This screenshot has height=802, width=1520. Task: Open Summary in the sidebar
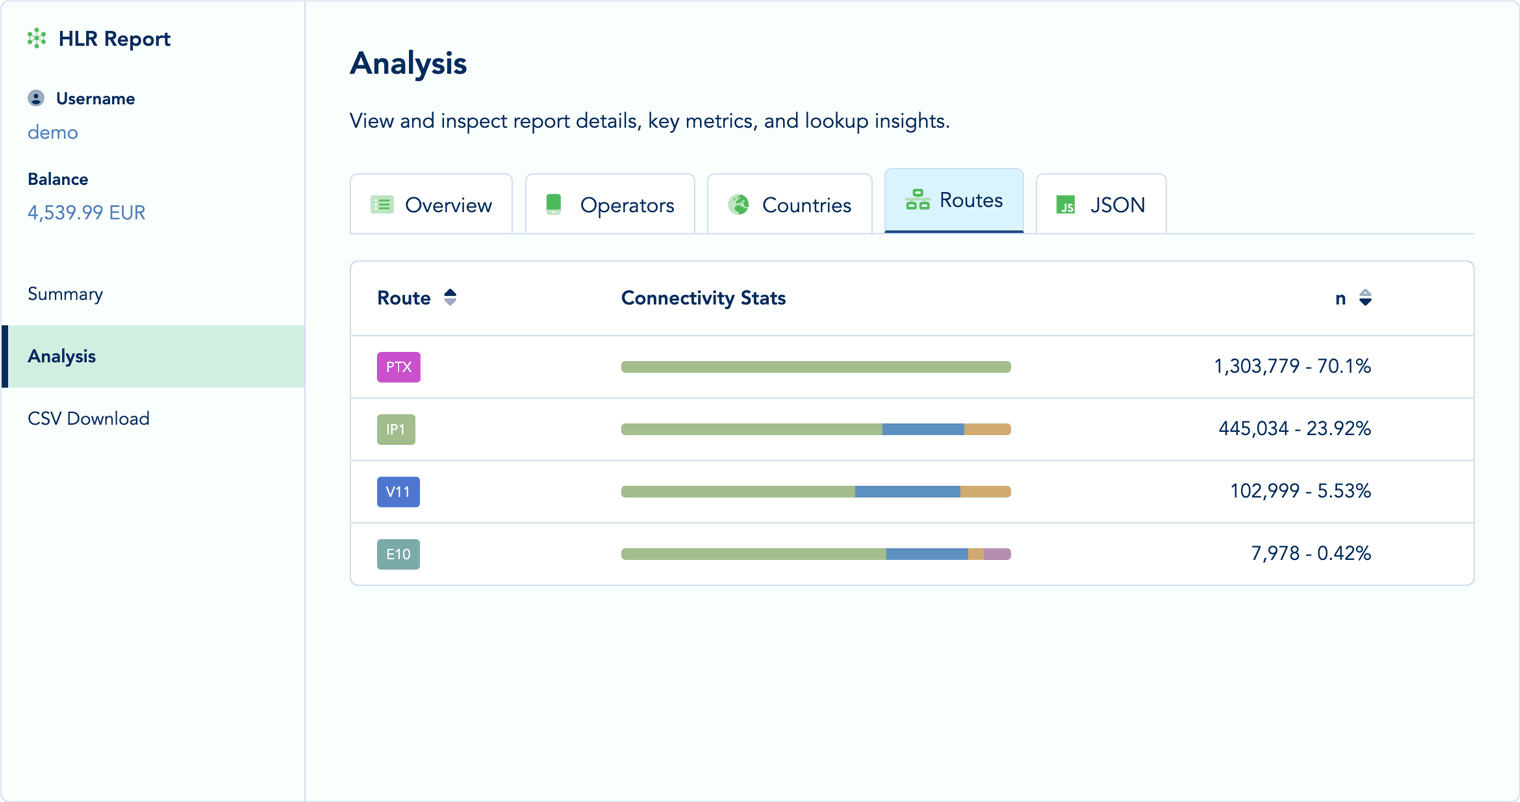tap(65, 294)
